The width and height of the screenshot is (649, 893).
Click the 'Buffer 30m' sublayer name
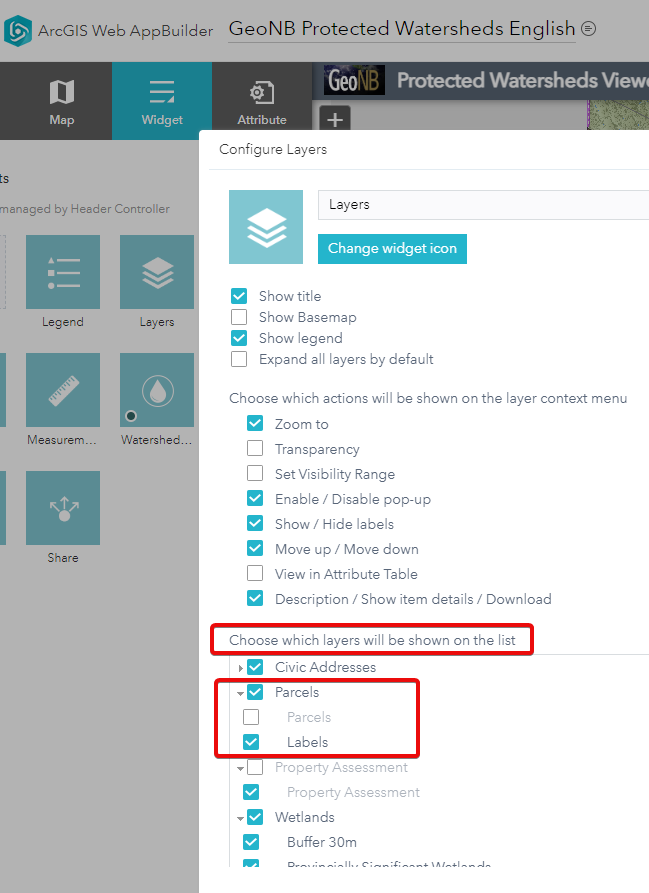point(322,842)
